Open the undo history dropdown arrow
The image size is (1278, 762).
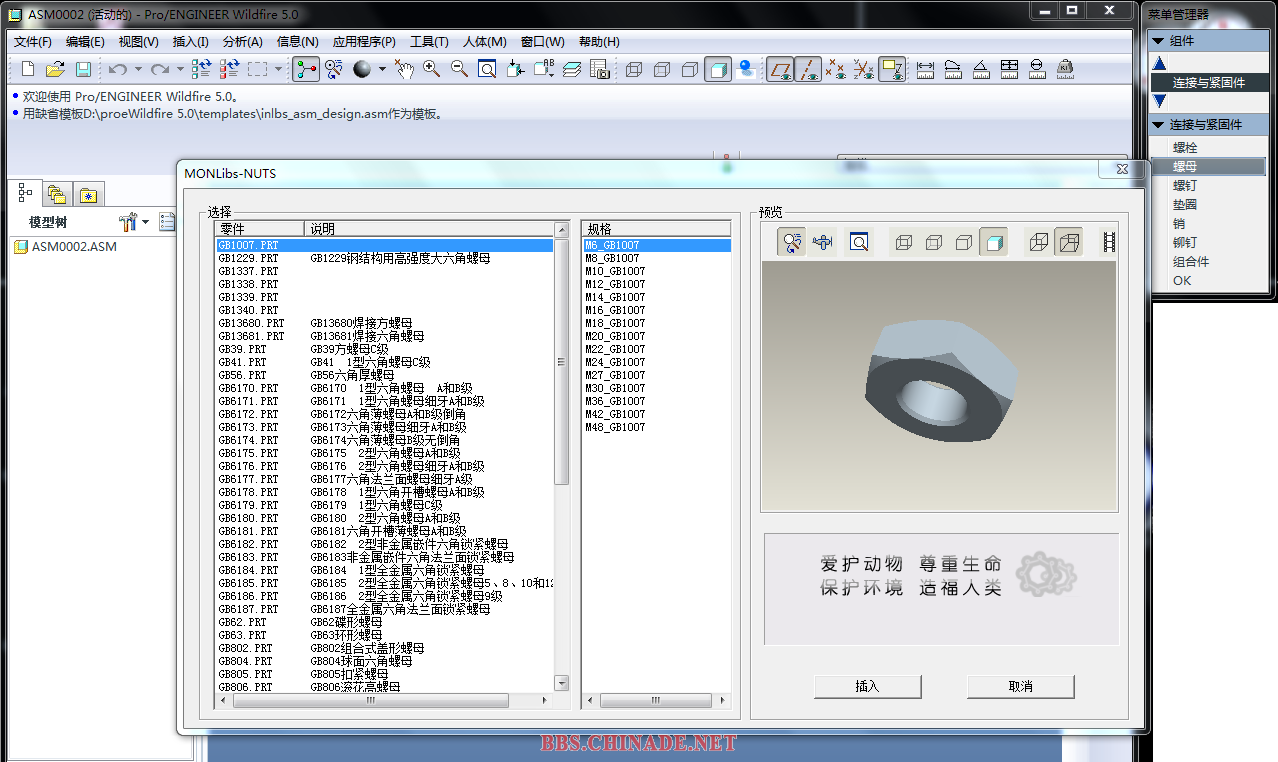coord(138,69)
